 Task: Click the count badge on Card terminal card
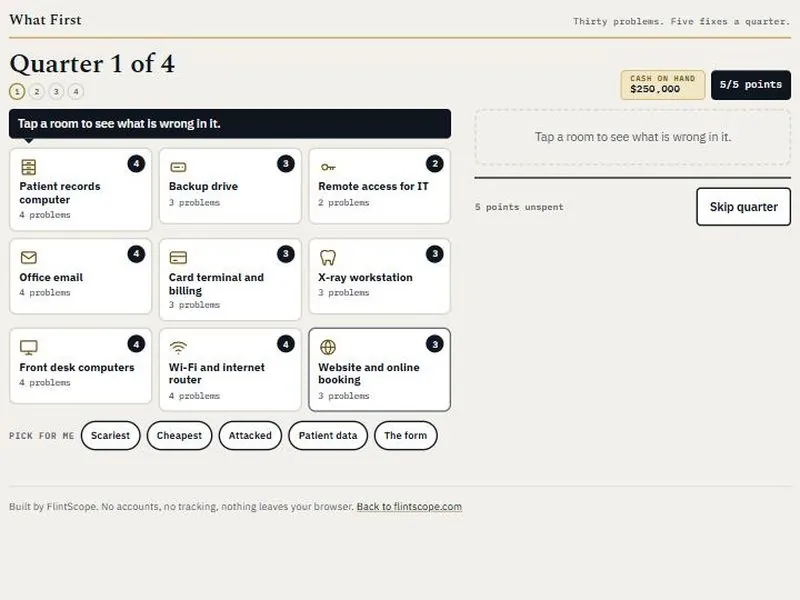coord(286,254)
